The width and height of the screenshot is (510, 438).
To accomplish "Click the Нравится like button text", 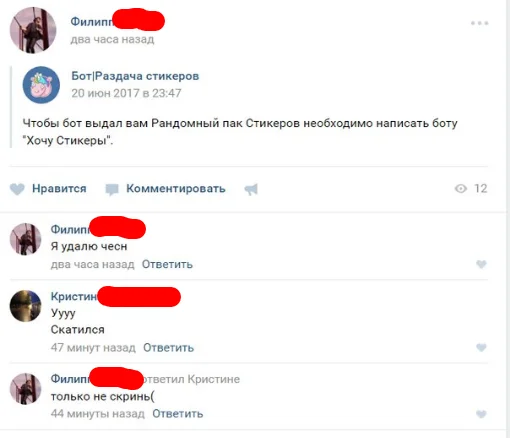I will [x=59, y=189].
